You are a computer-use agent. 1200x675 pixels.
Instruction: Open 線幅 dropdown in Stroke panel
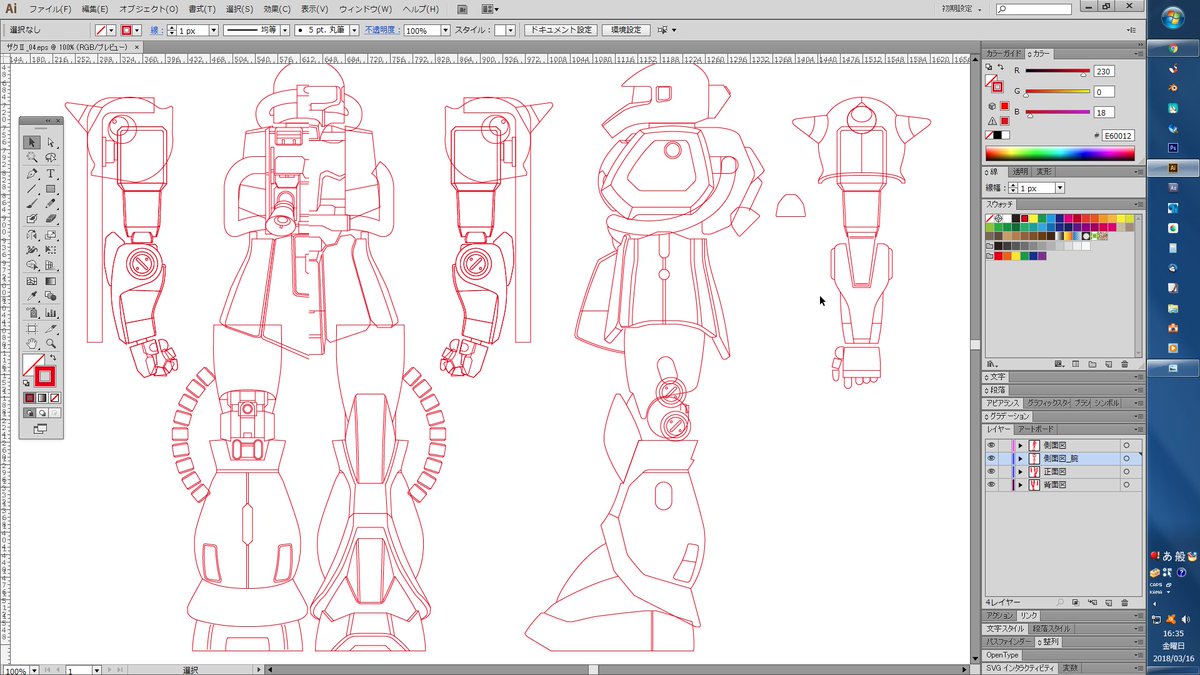[1059, 188]
